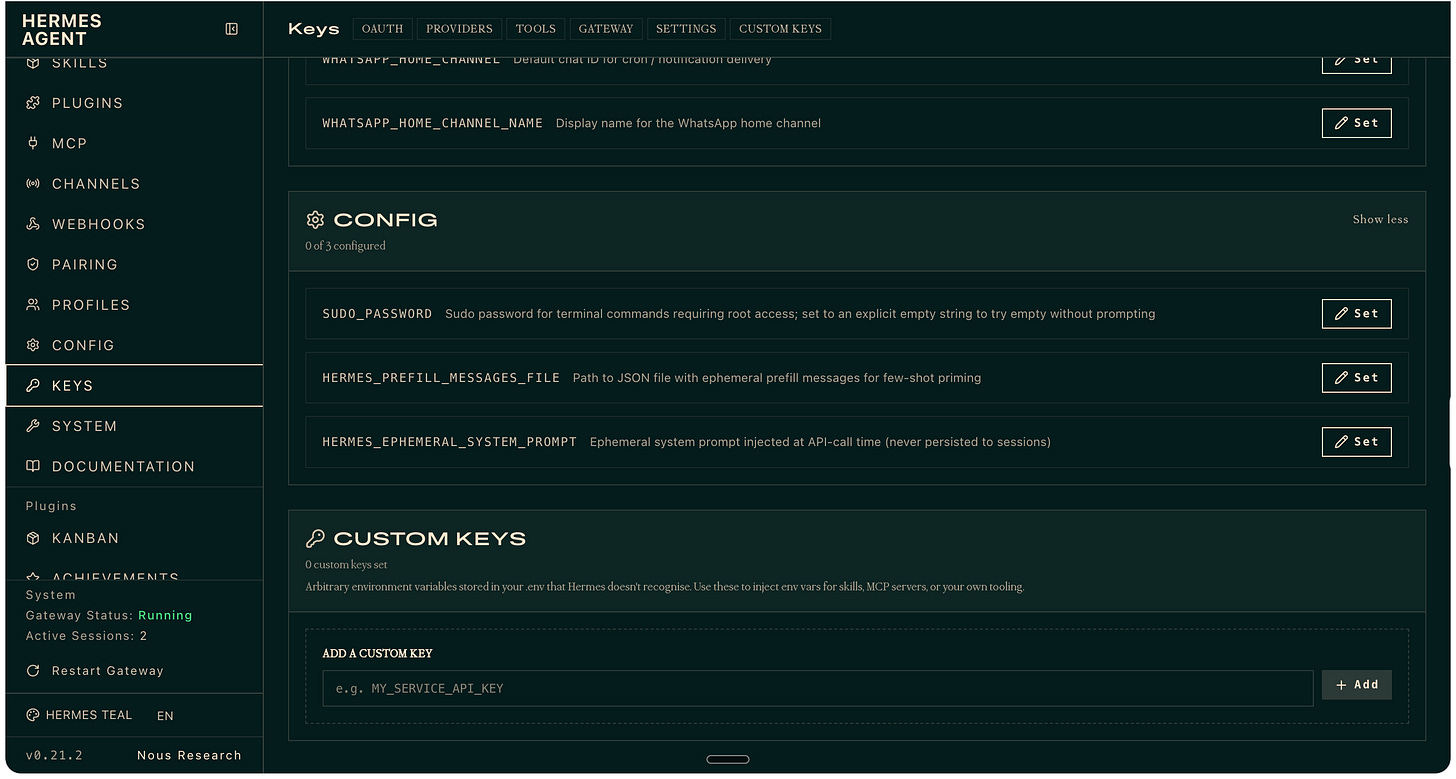Click the key icon beside CUSTOM KEYS heading
Viewport: 1456px width, 779px height.
(x=315, y=539)
